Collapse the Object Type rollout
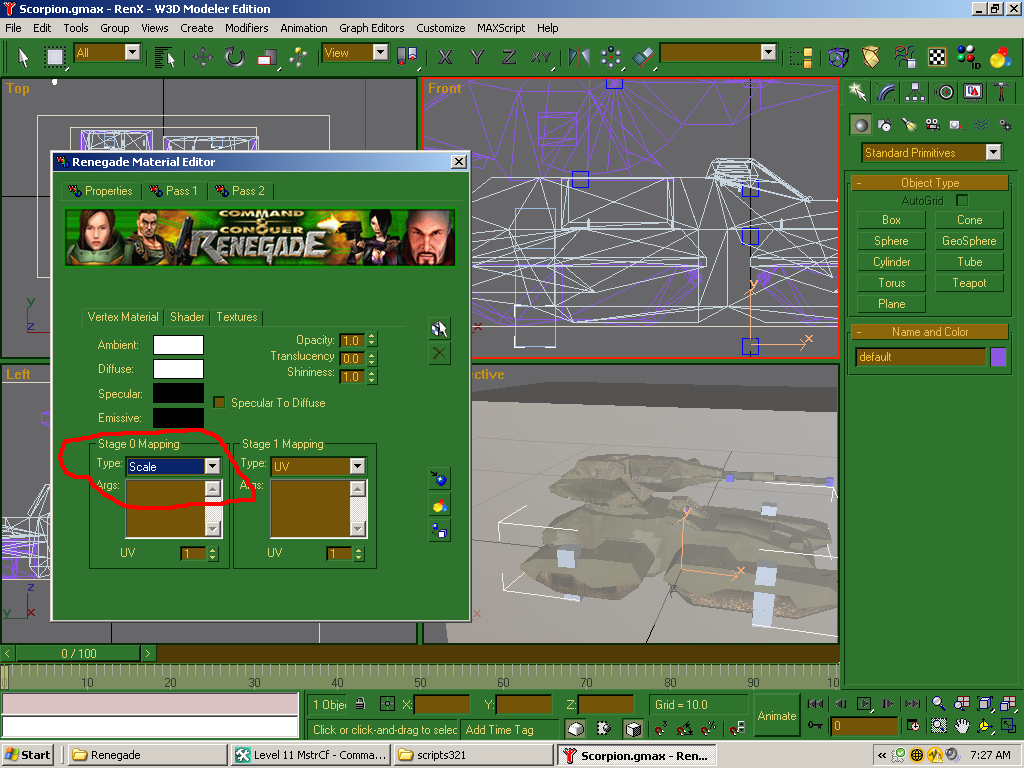 click(930, 183)
